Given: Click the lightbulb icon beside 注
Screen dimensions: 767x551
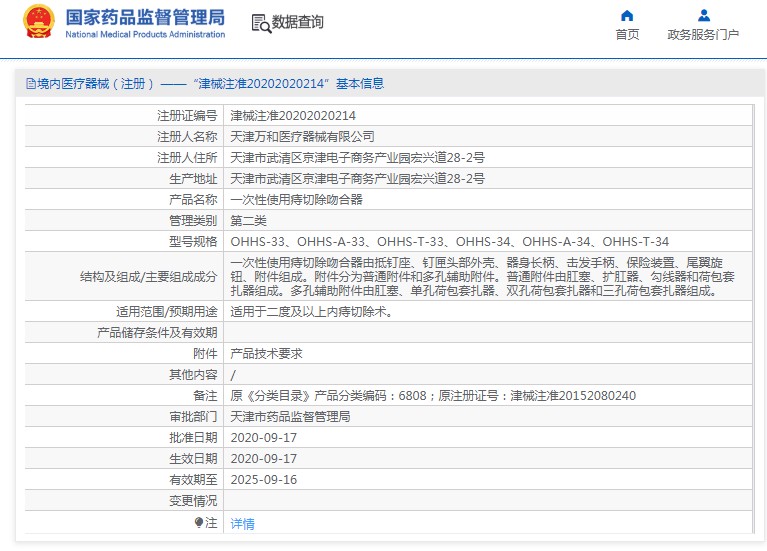Looking at the screenshot, I should pyautogui.click(x=199, y=523).
